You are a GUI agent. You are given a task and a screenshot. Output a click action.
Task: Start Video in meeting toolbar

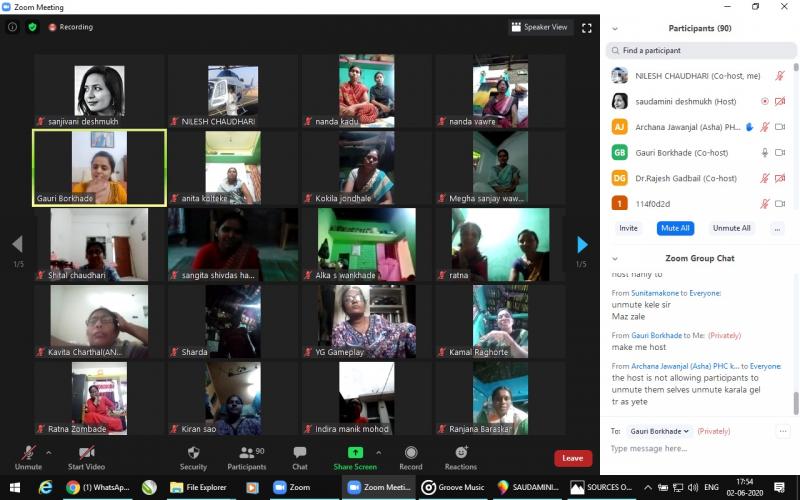pos(86,457)
